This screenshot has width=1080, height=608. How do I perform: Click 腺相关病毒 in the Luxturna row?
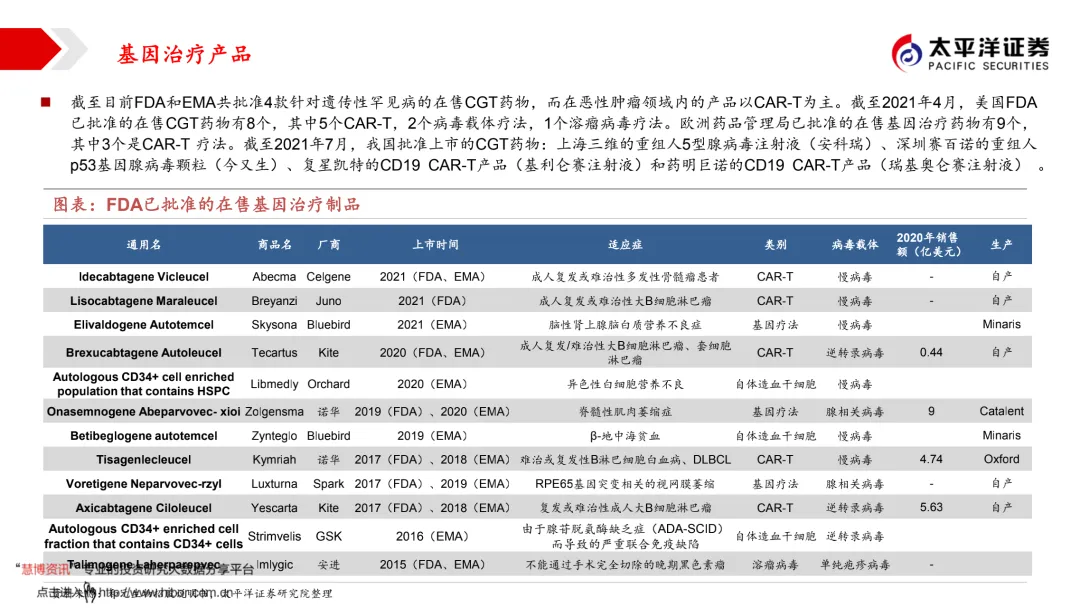point(855,484)
